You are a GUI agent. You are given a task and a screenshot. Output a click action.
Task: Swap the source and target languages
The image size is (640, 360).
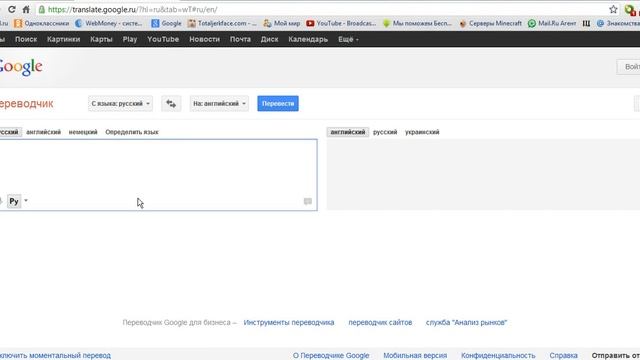[x=171, y=104]
